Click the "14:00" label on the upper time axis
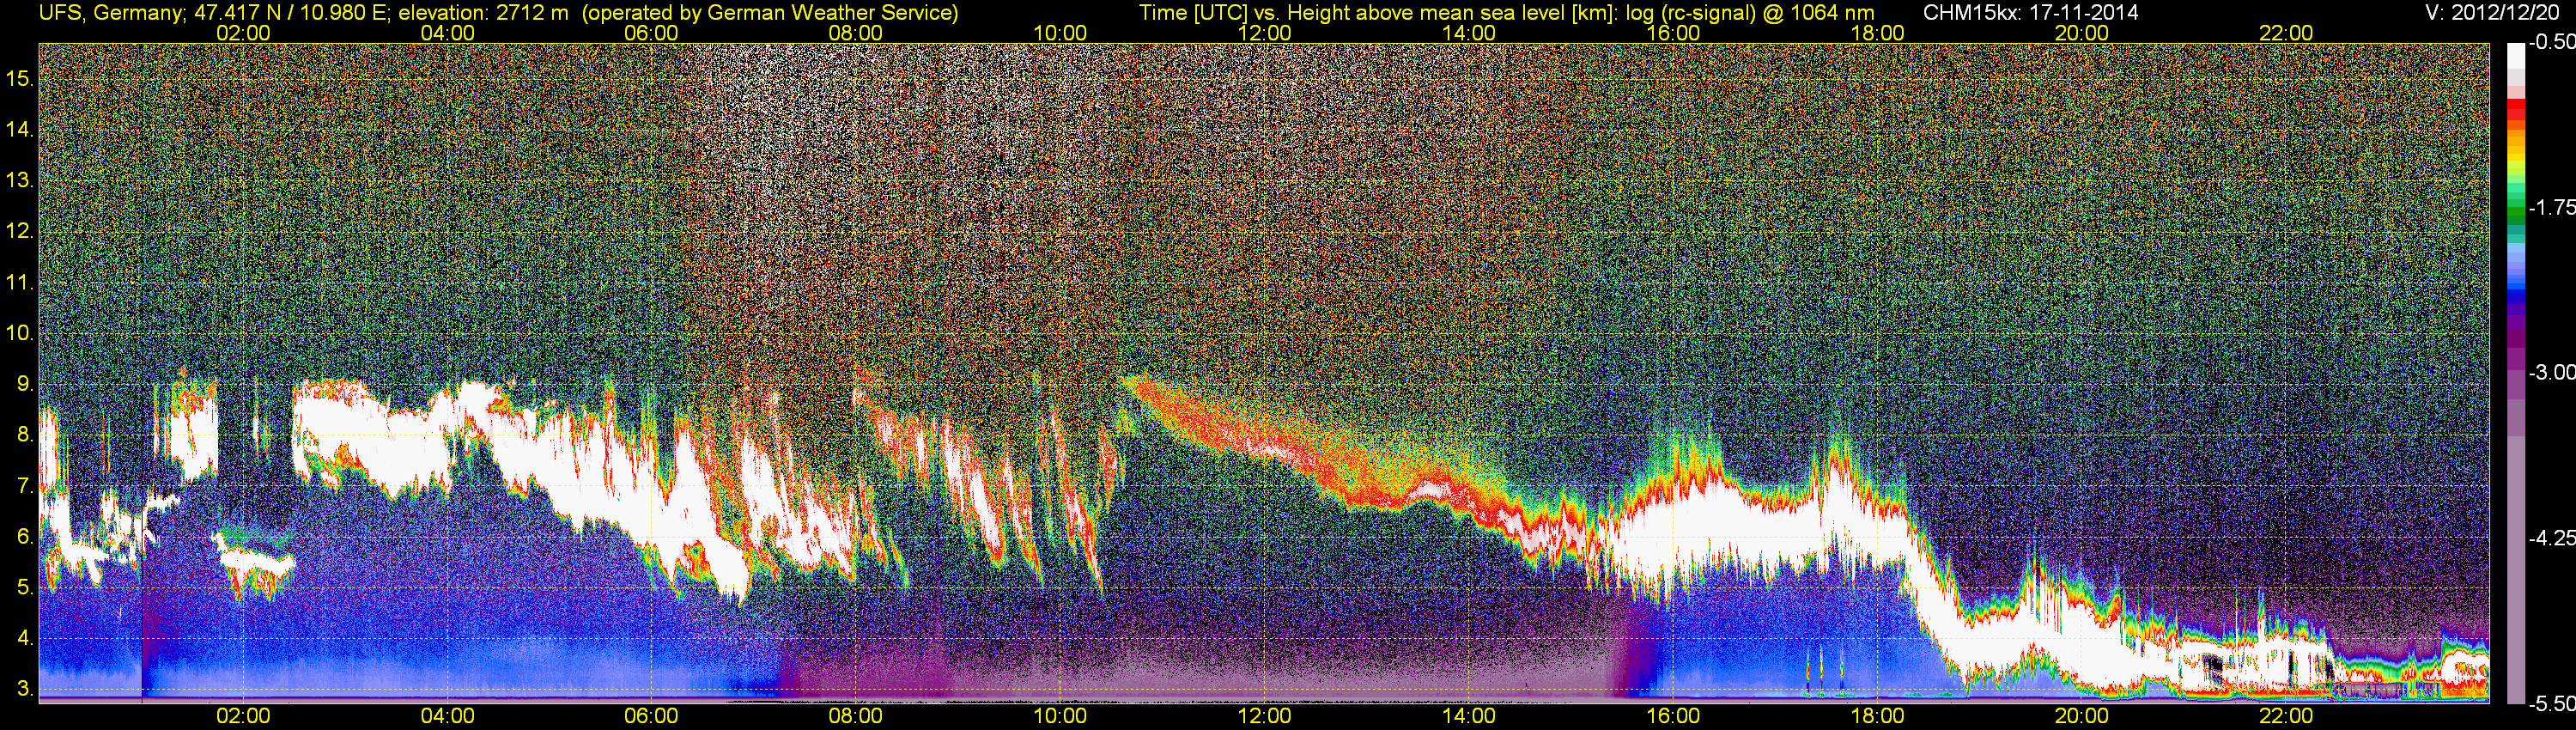This screenshot has height=730, width=2576. (1469, 33)
